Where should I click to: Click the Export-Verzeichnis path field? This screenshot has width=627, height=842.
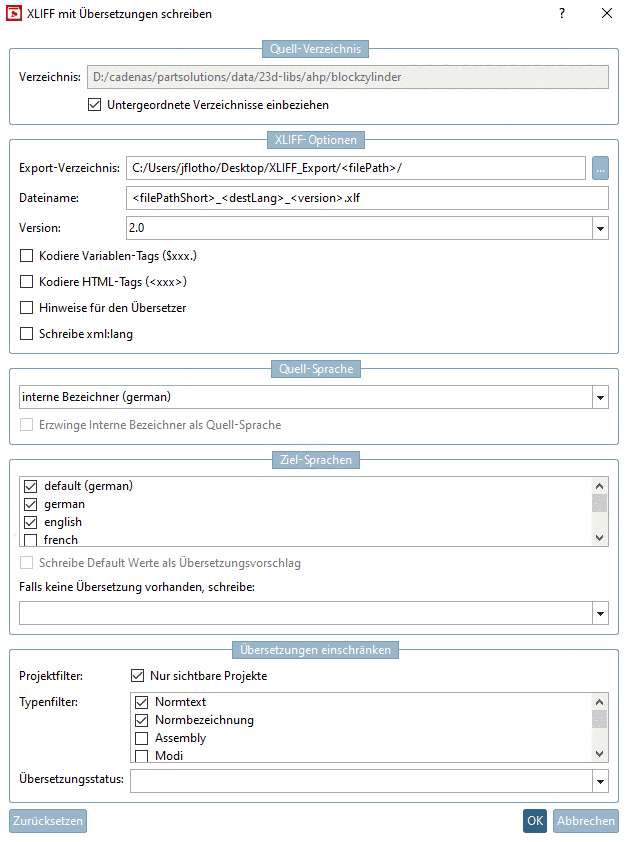354,168
